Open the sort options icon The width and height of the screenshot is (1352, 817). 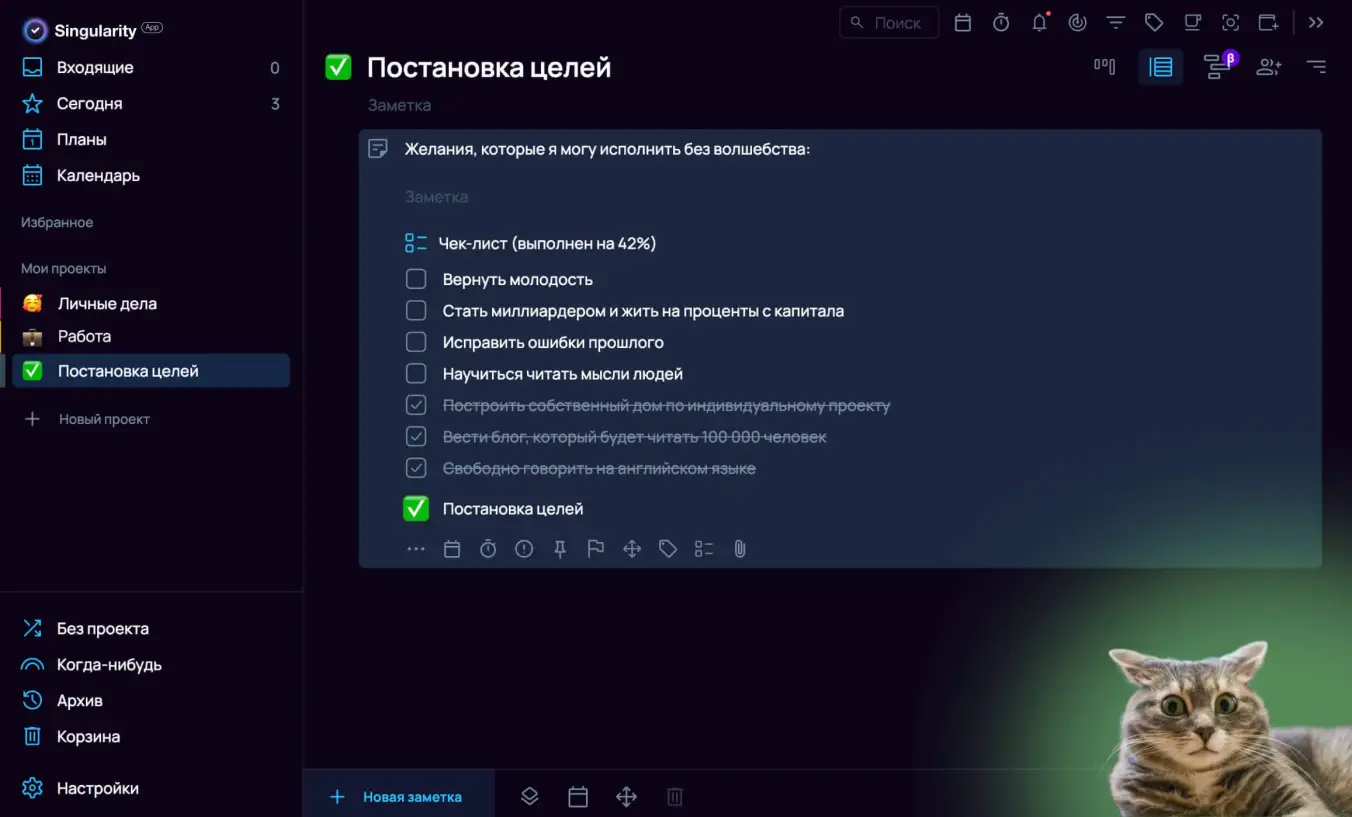1317,67
